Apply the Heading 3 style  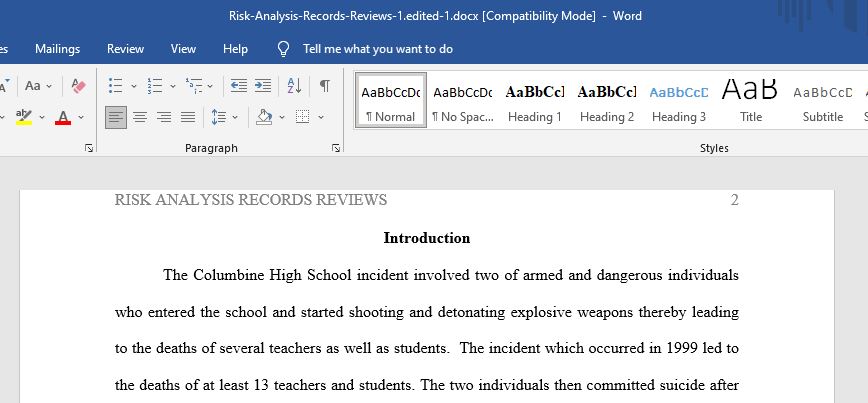(679, 100)
